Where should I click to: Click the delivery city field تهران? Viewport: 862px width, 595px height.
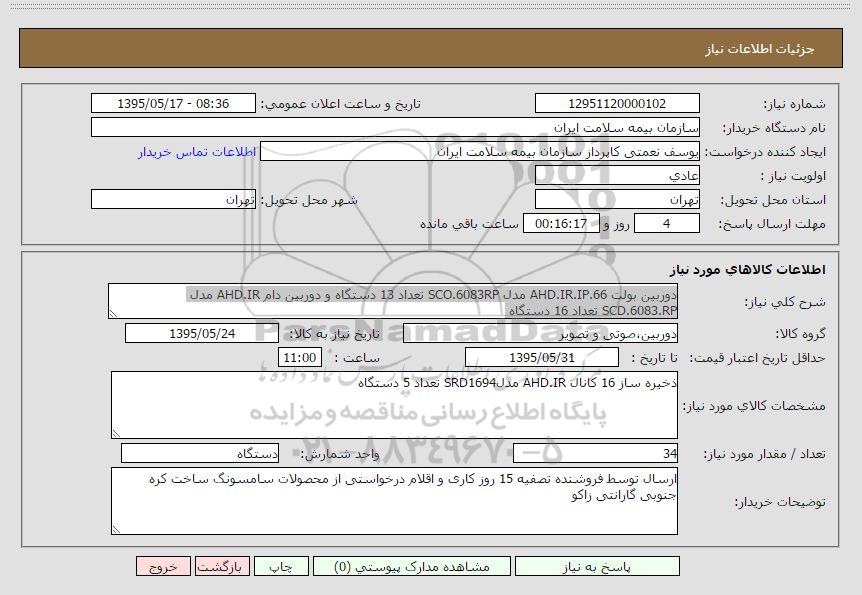(173, 200)
